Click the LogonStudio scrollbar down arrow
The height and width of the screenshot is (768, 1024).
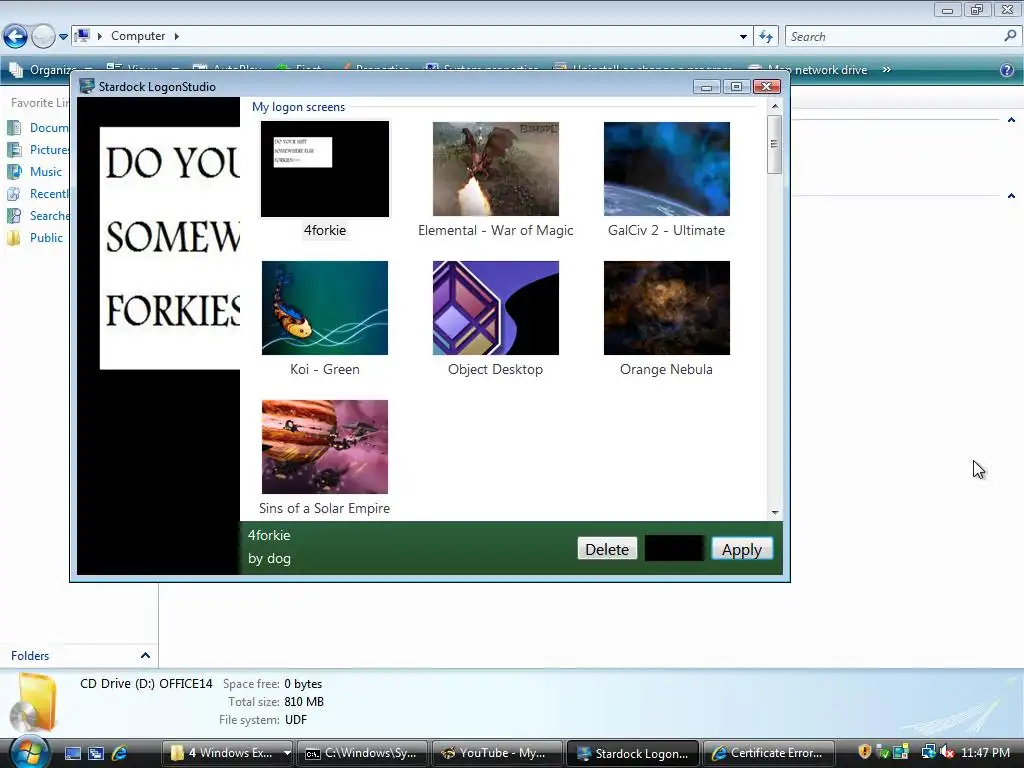click(775, 513)
